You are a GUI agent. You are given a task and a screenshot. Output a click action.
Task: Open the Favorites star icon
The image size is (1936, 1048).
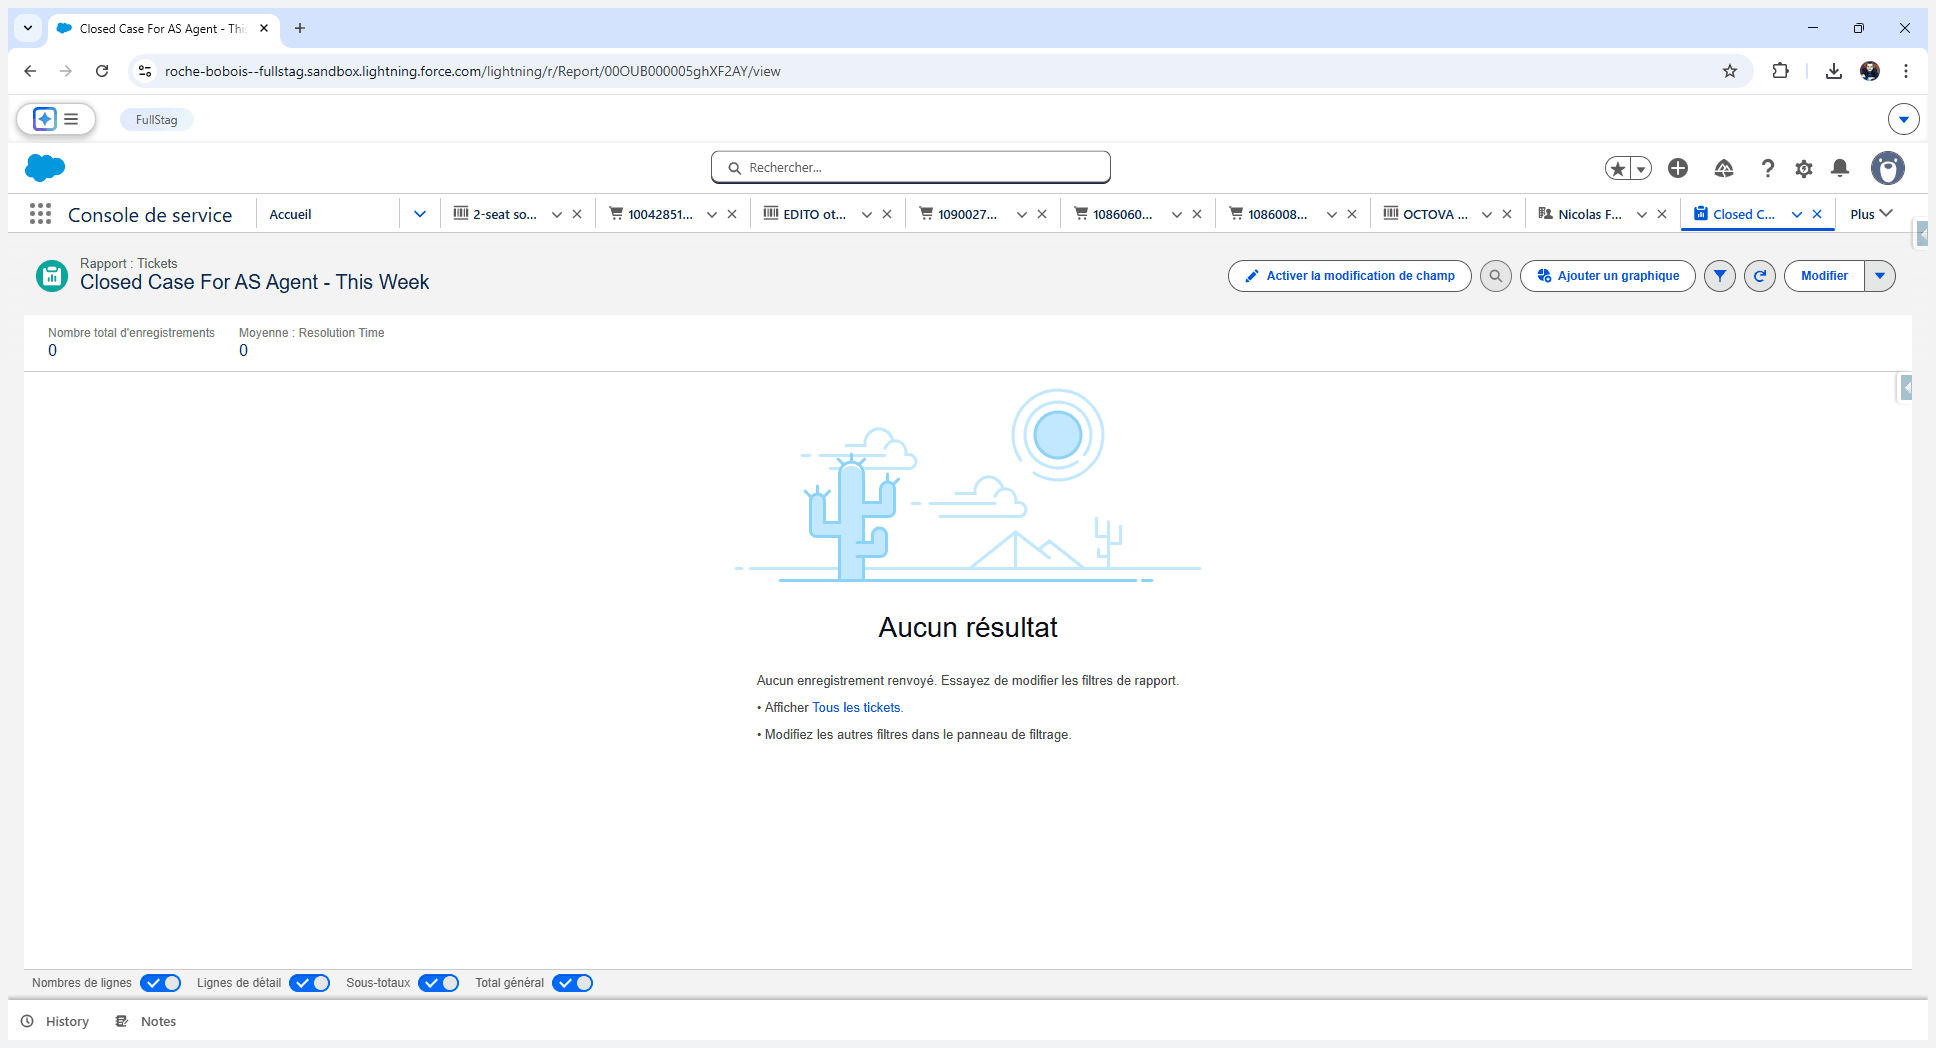tap(1617, 168)
